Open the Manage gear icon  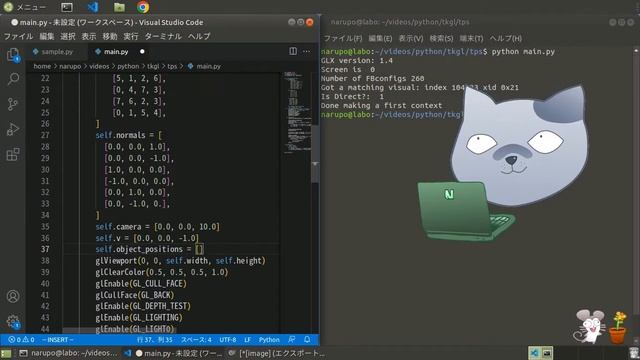(x=13, y=322)
